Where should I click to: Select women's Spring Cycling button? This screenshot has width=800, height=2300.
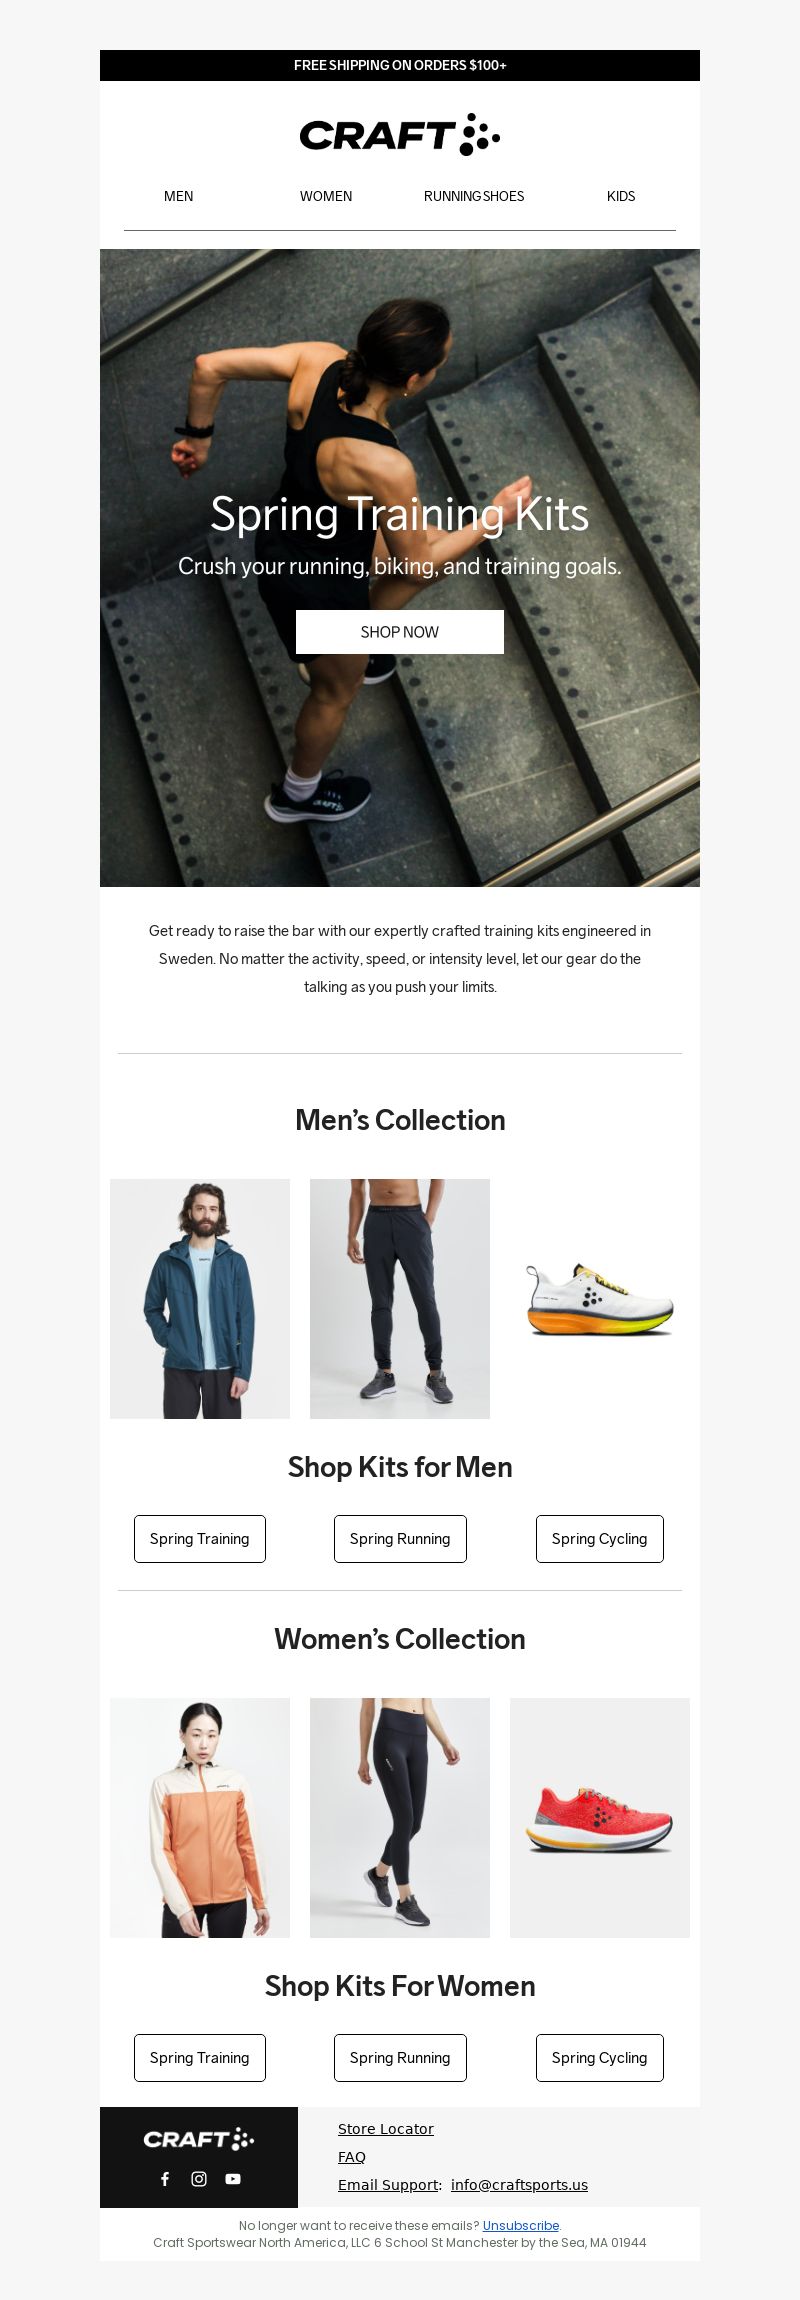[x=600, y=2058]
